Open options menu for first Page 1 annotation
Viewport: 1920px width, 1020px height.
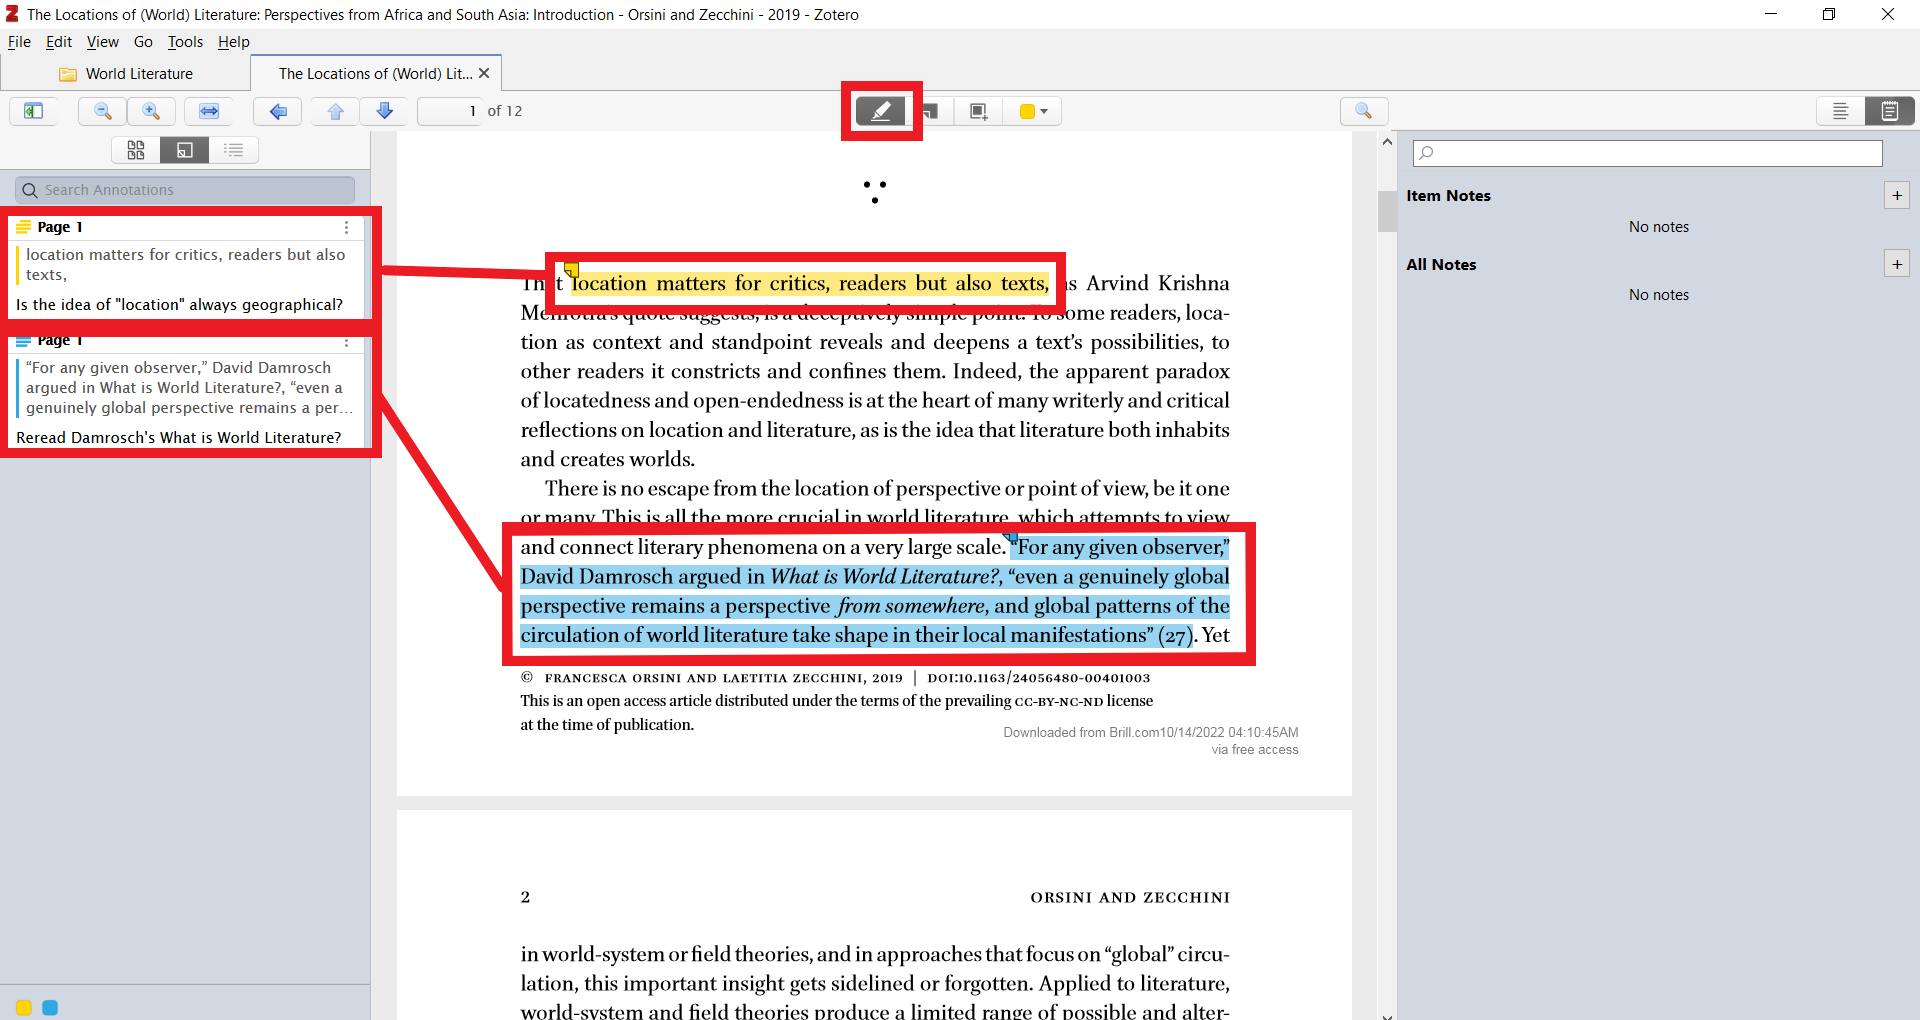click(346, 228)
